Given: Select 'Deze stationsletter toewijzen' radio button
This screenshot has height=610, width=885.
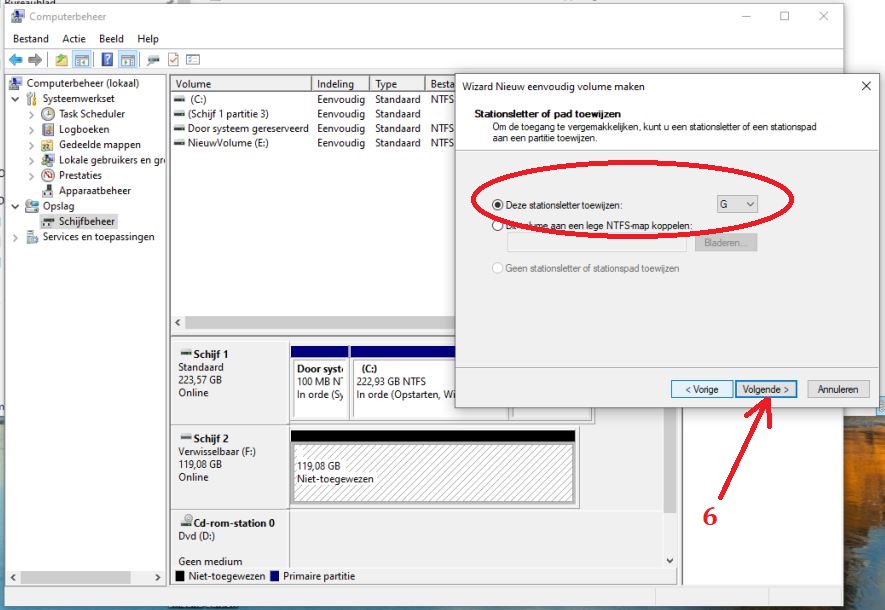Looking at the screenshot, I should pyautogui.click(x=498, y=204).
